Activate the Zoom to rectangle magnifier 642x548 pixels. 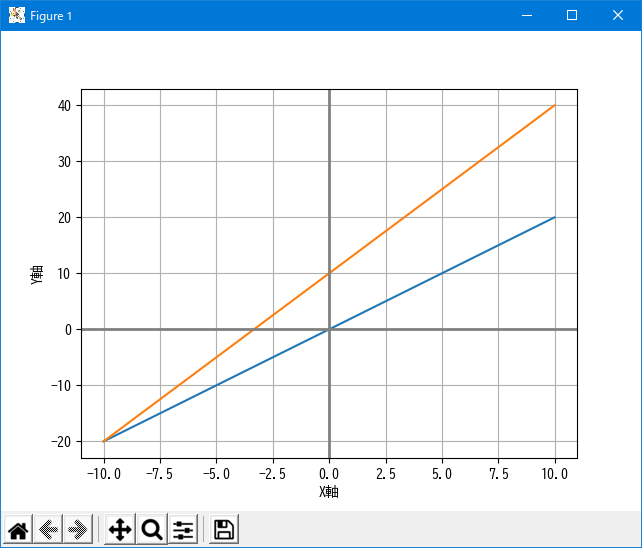pos(152,530)
